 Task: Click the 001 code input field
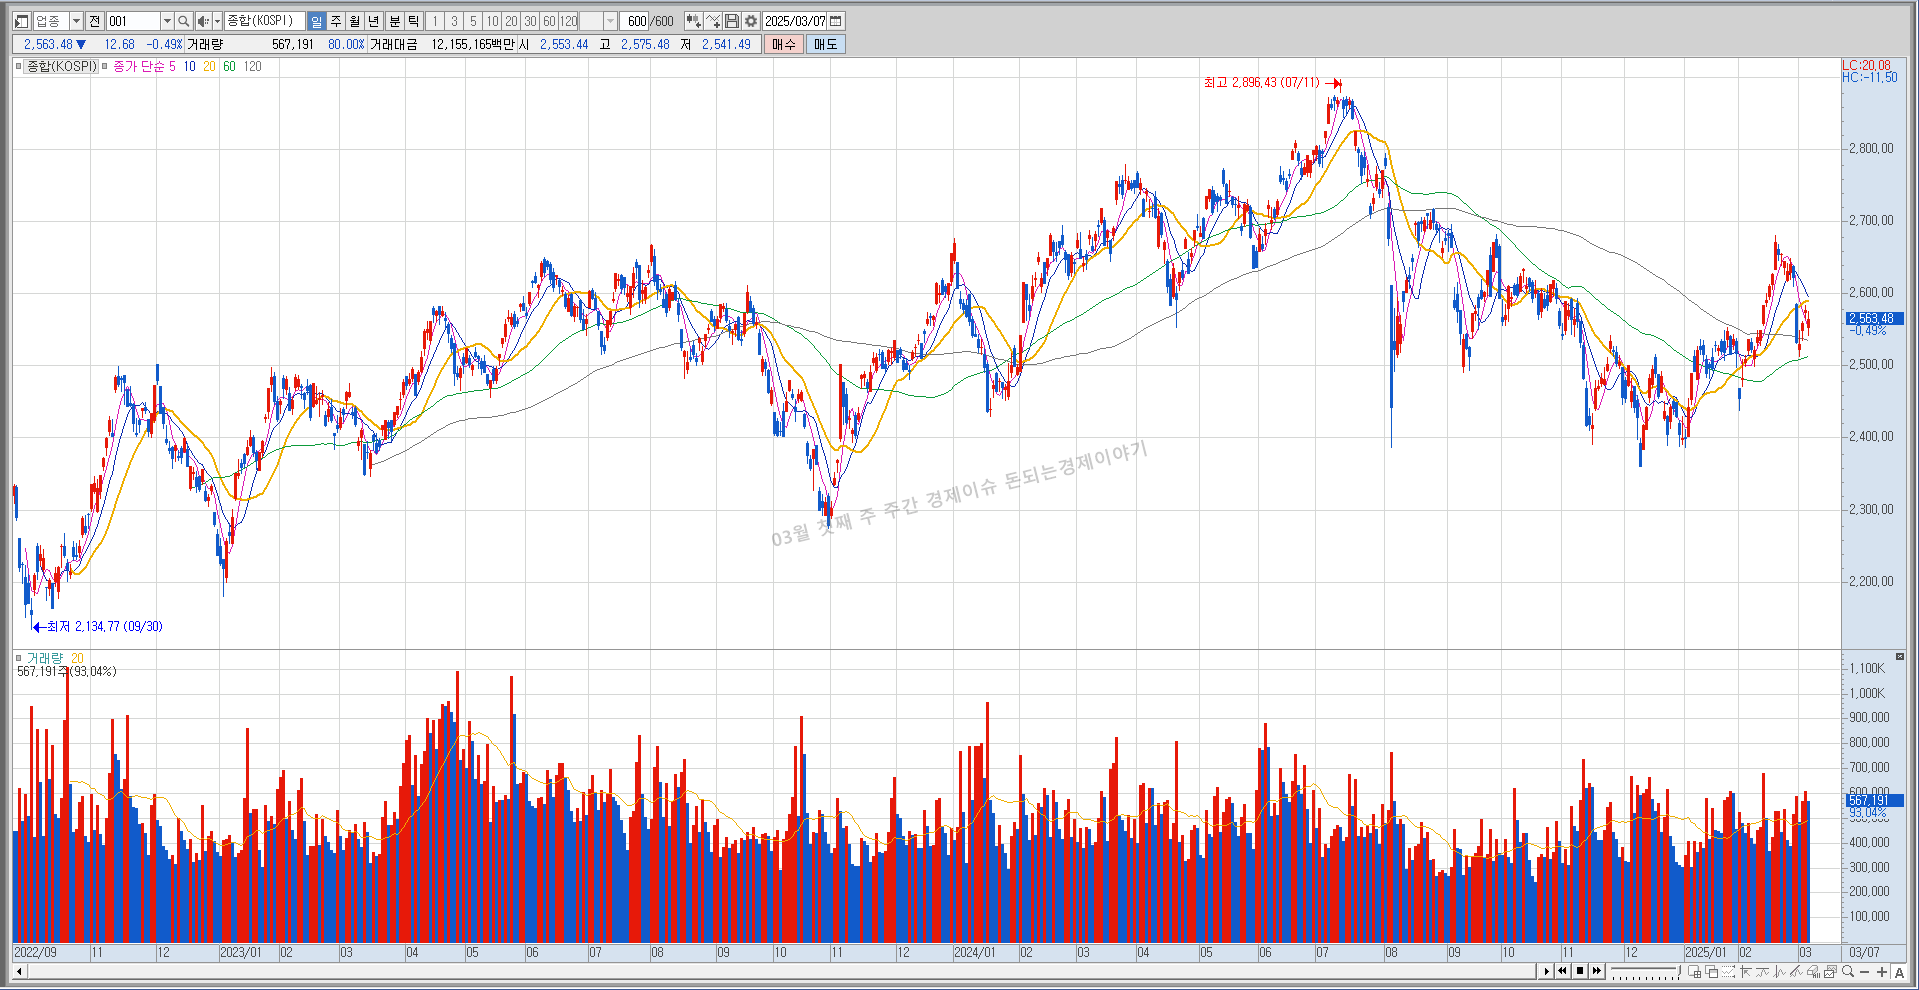click(133, 21)
